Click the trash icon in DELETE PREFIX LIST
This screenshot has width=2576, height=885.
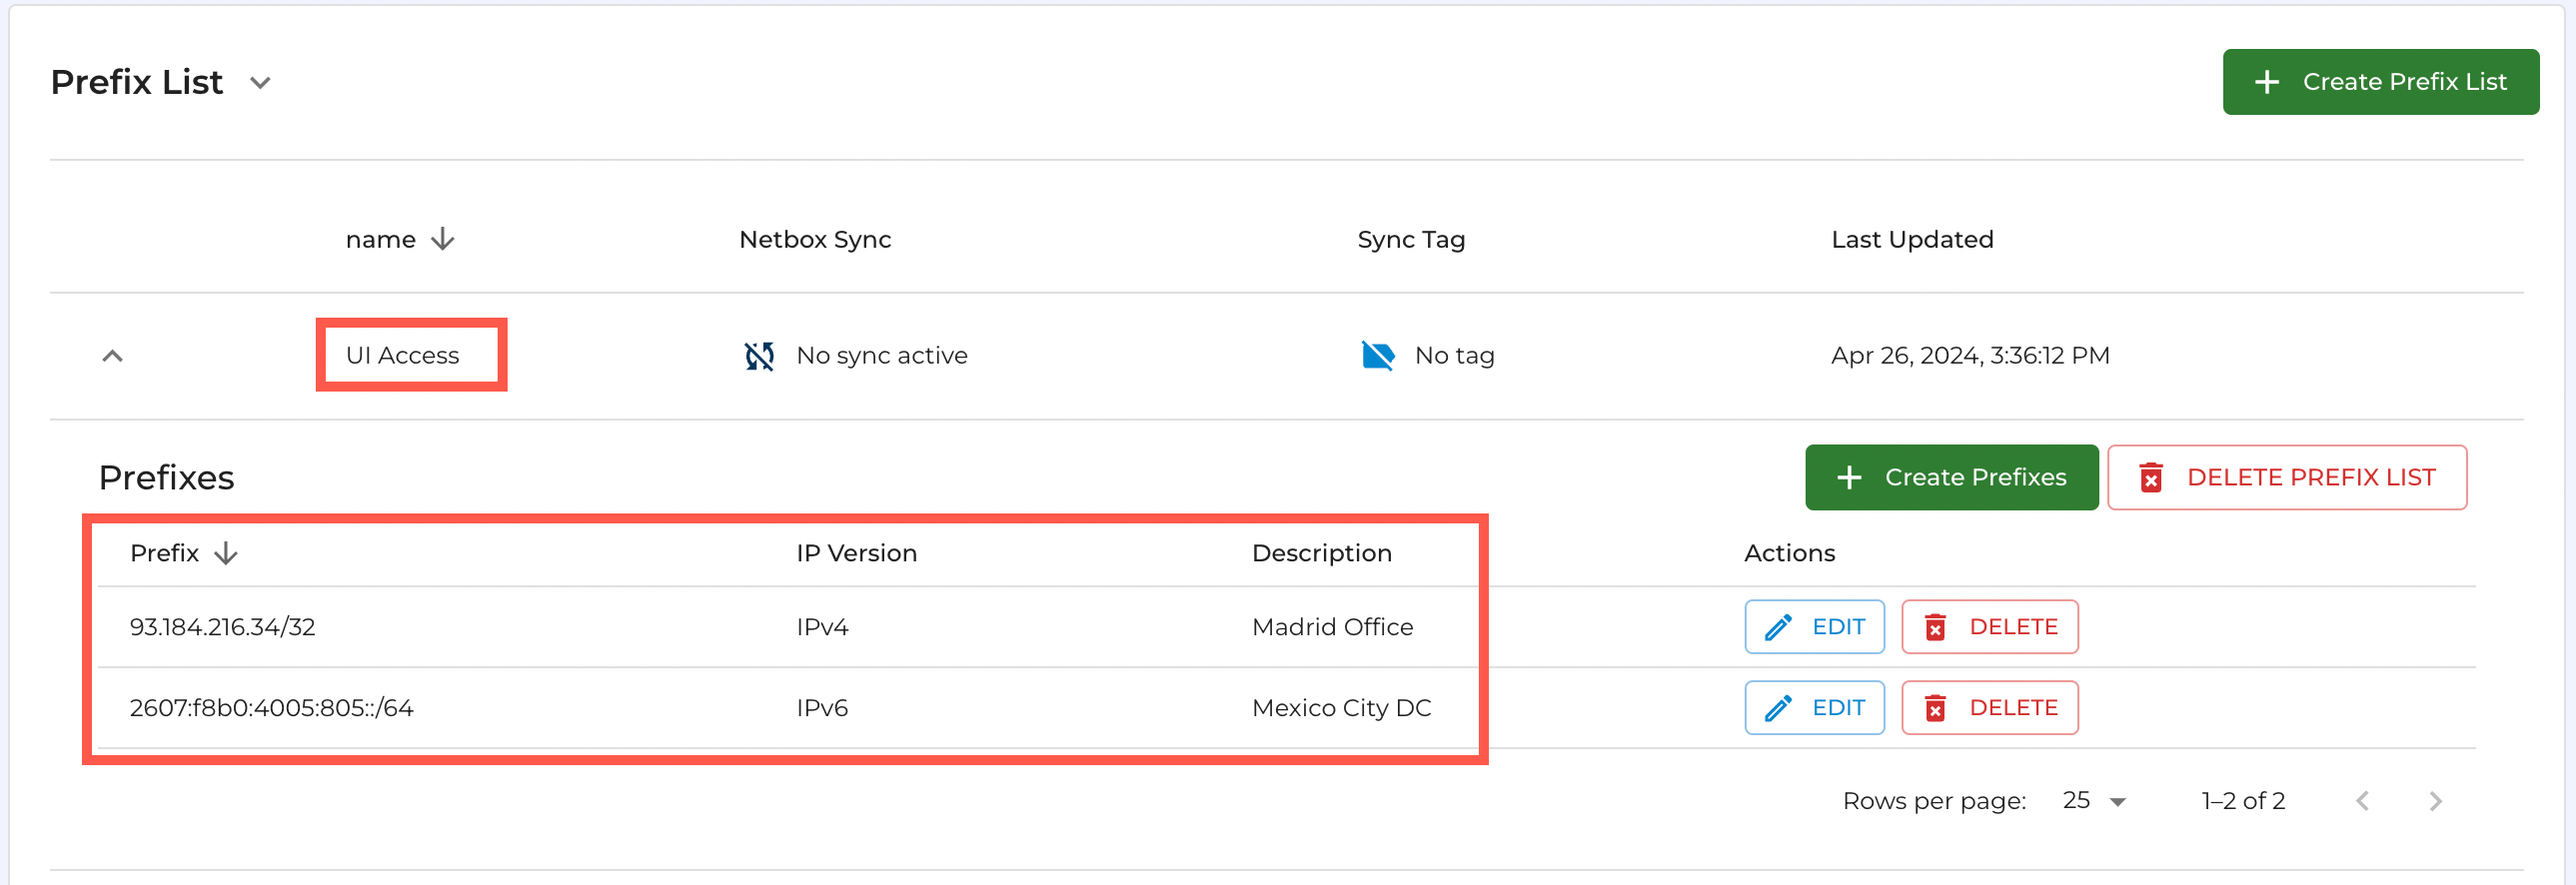pos(2151,478)
